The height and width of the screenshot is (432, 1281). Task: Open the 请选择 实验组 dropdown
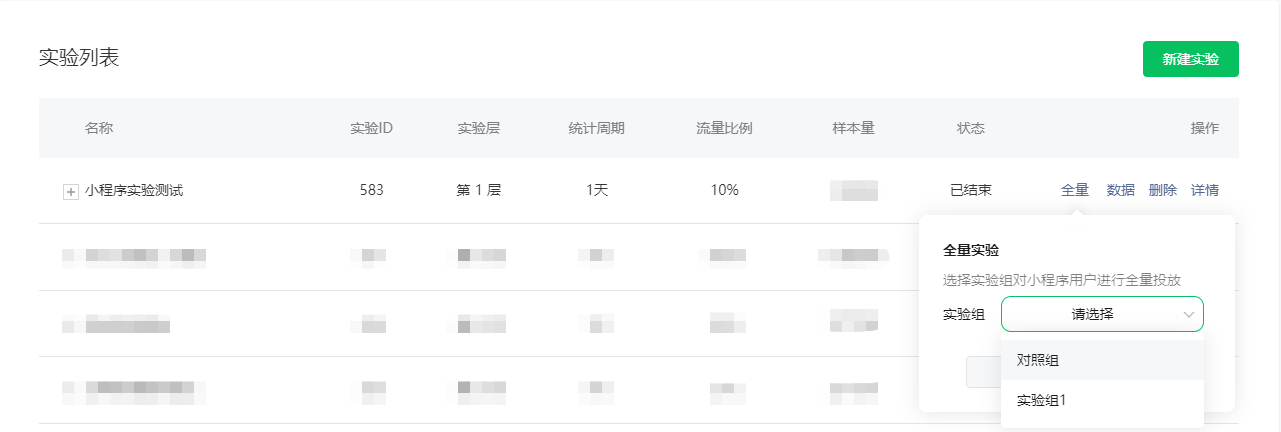pos(1102,314)
